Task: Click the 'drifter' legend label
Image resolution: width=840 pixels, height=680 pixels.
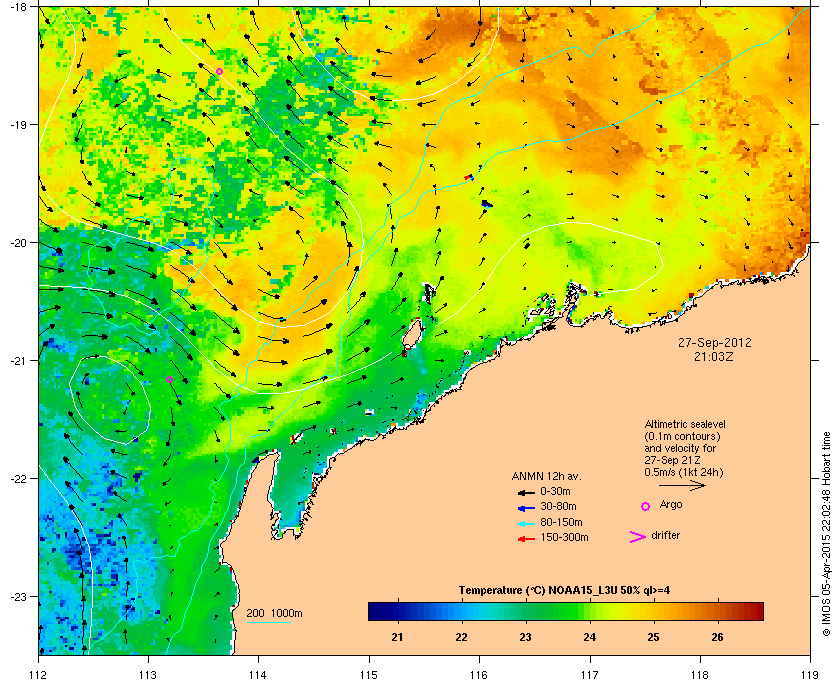Action: point(665,535)
